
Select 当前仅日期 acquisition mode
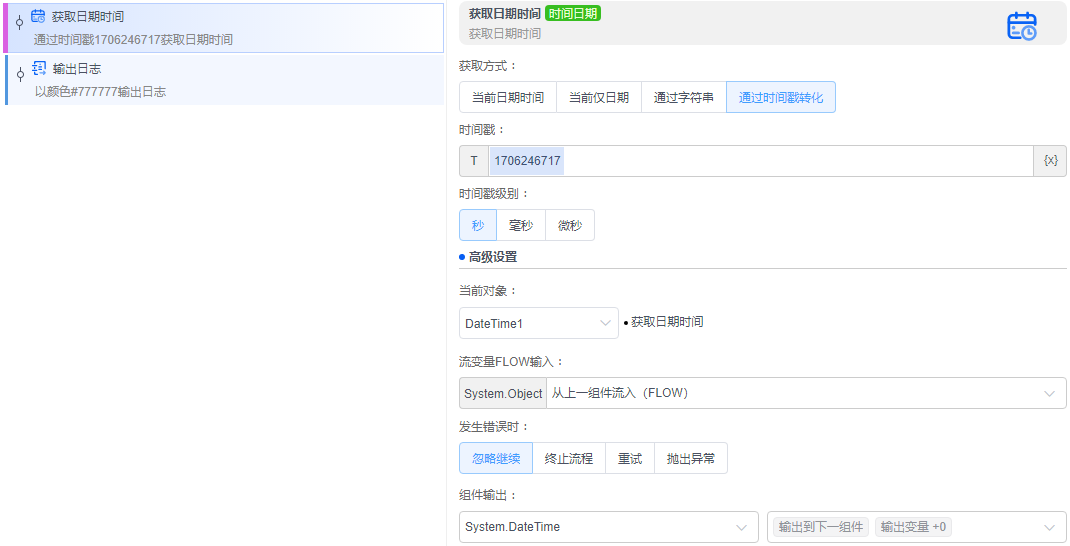tap(599, 98)
